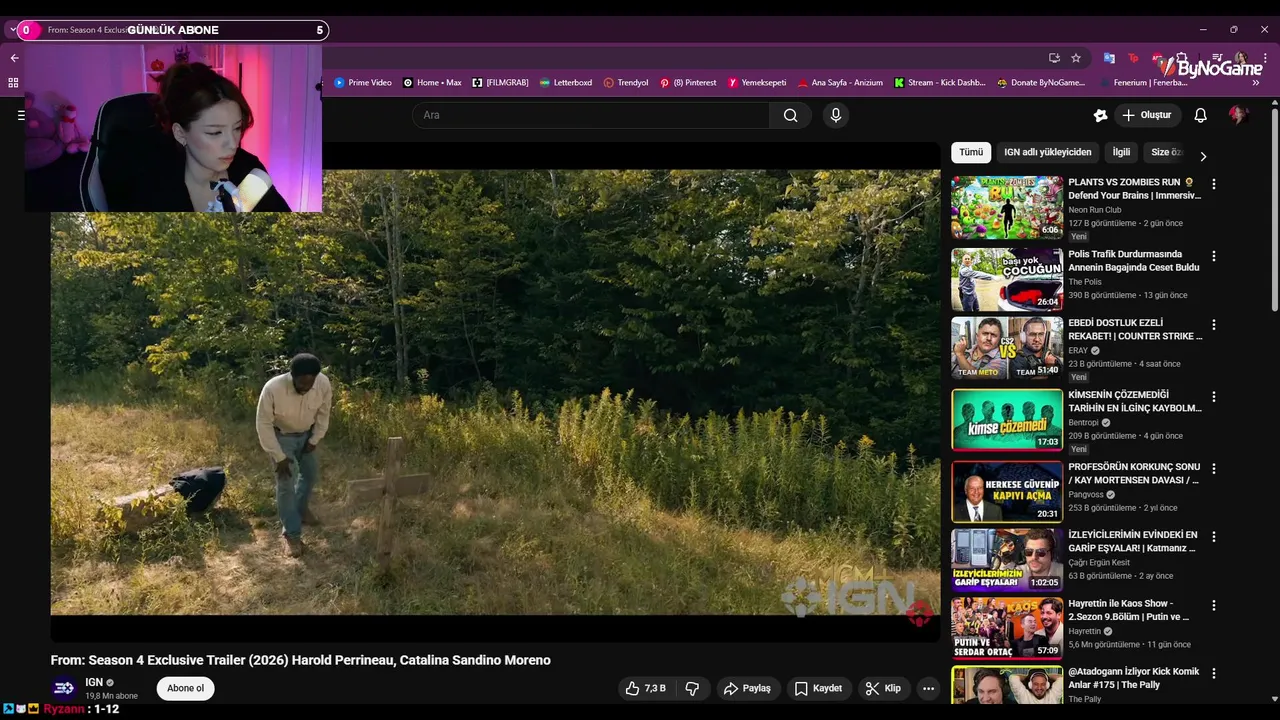
Task: Click the Paylaş share button
Action: (747, 688)
